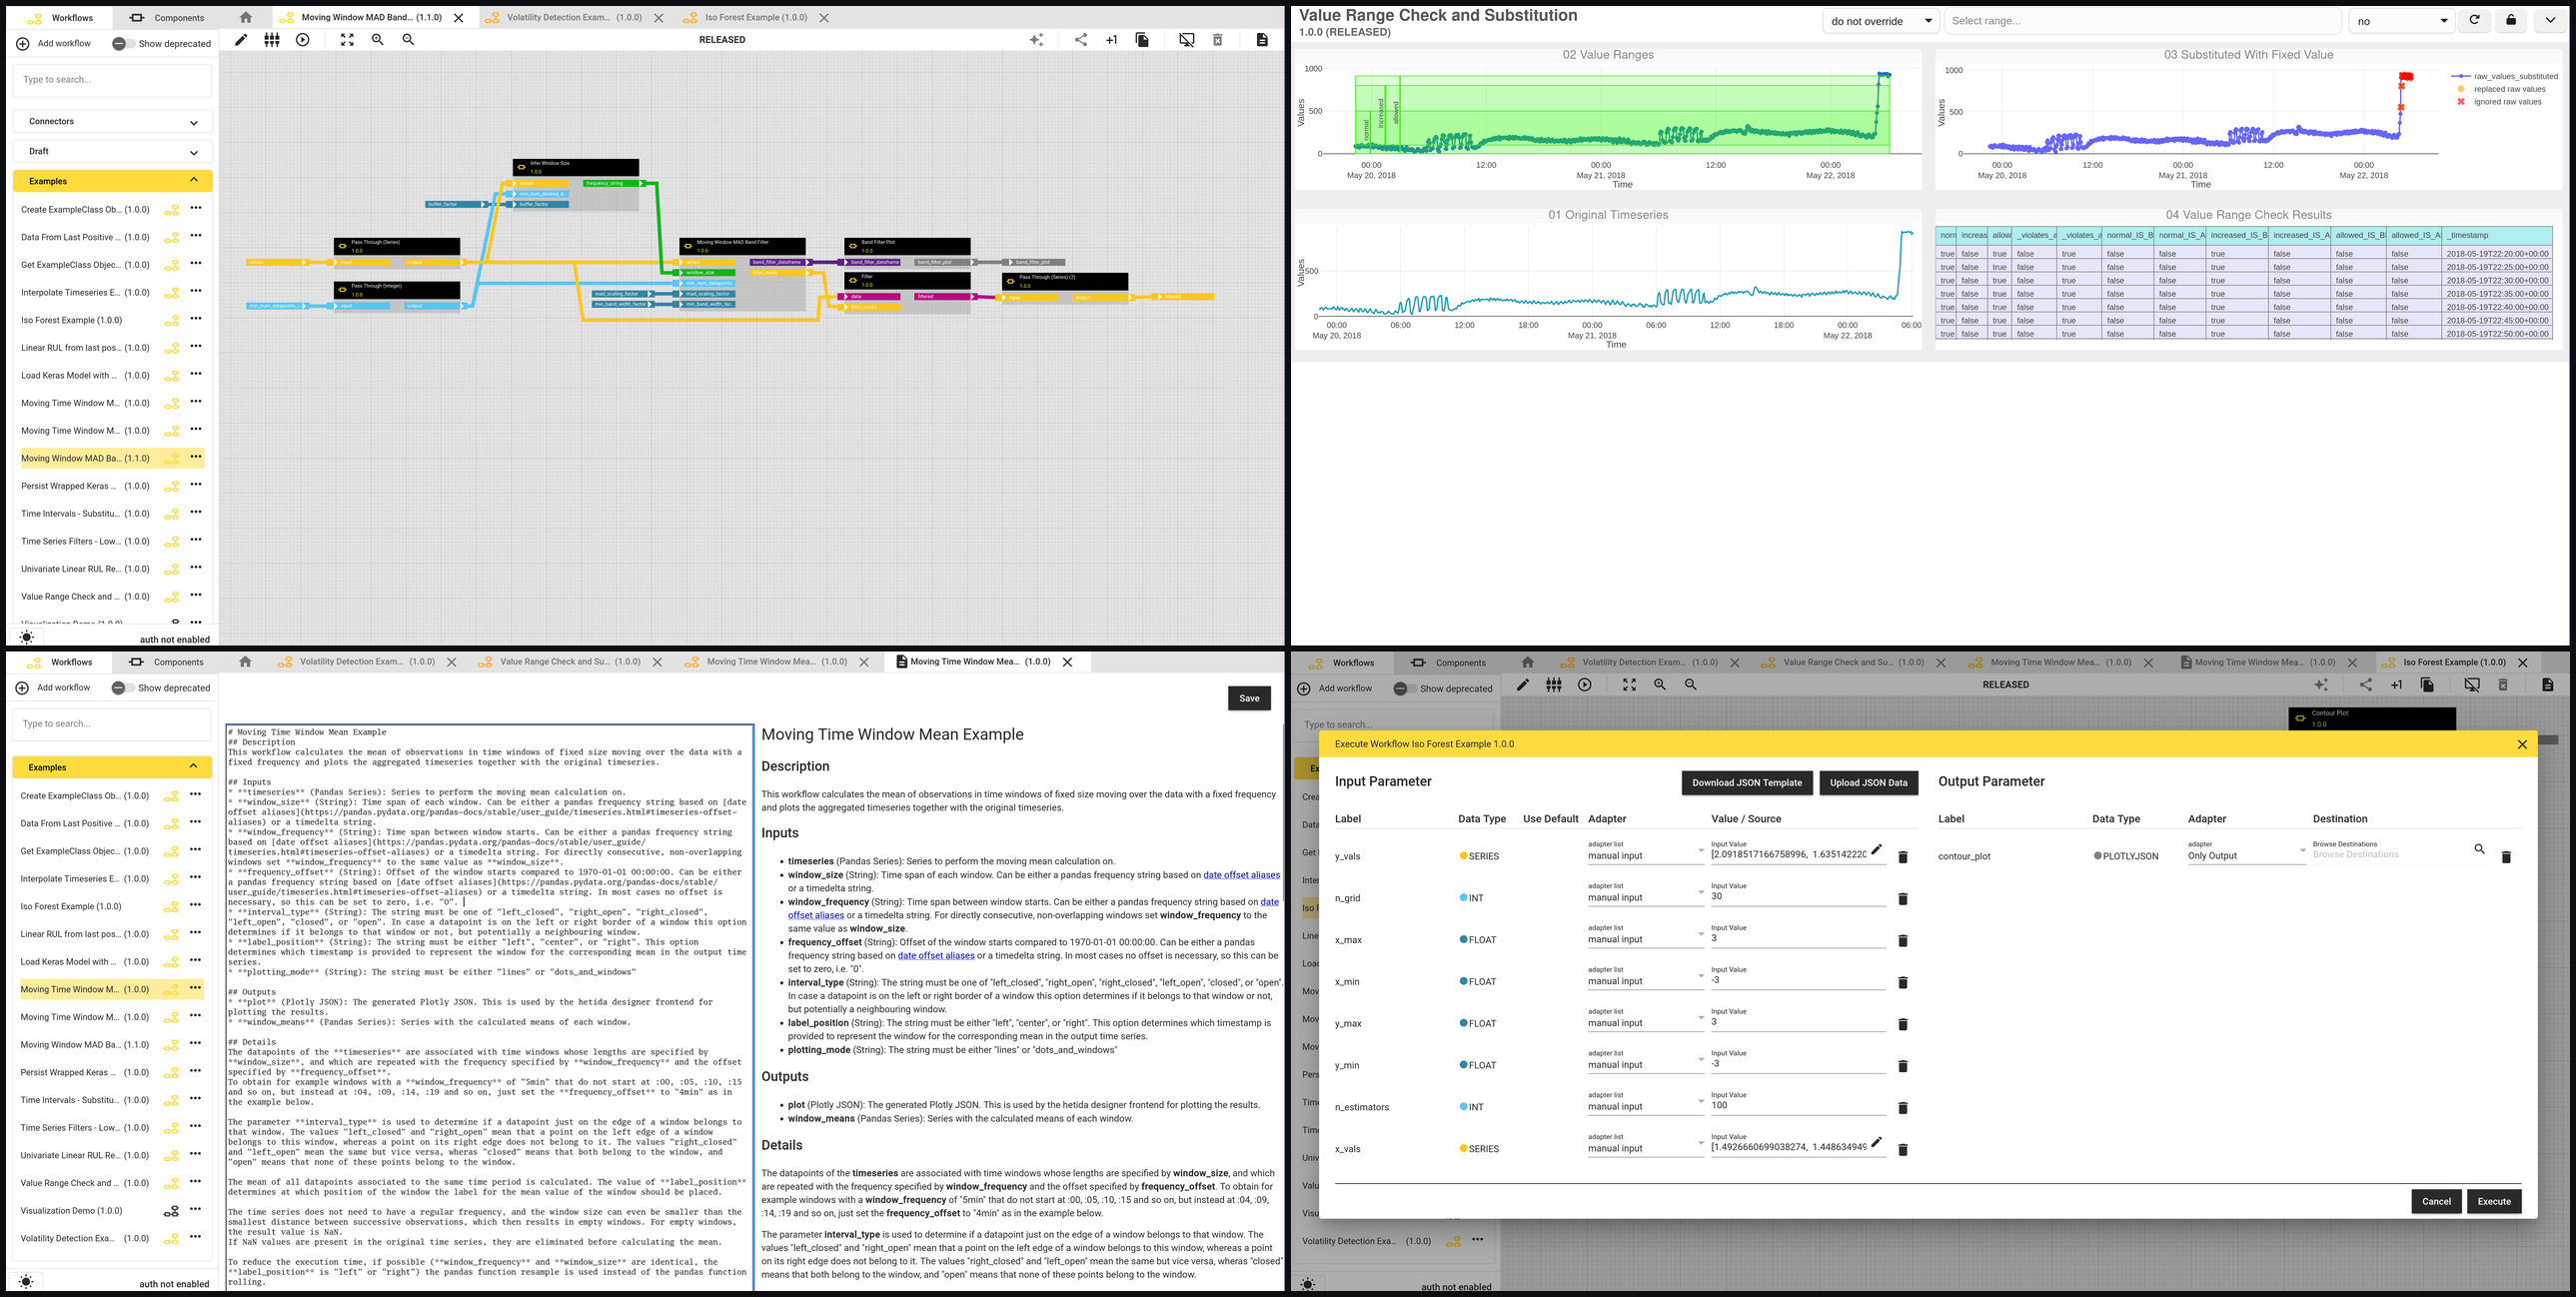The height and width of the screenshot is (1297, 2576).
Task: Click pencil edit icon beside y_vals input value
Action: click(x=1876, y=849)
